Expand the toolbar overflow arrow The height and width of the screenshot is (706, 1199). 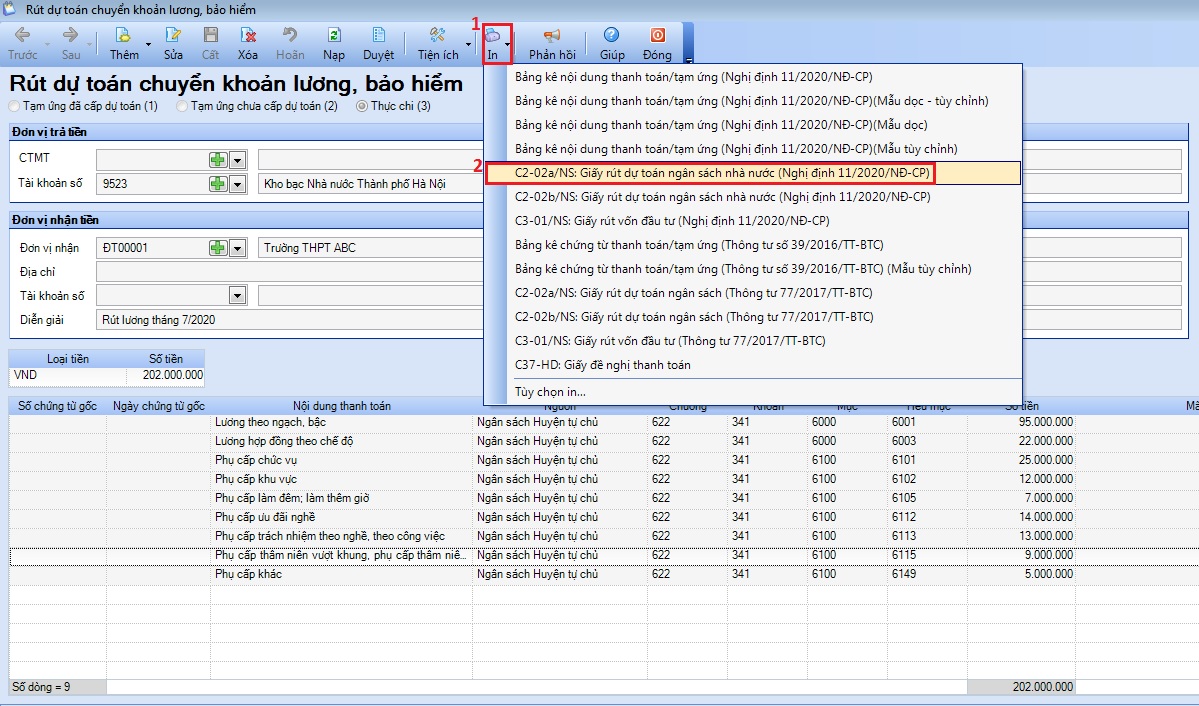pos(689,60)
